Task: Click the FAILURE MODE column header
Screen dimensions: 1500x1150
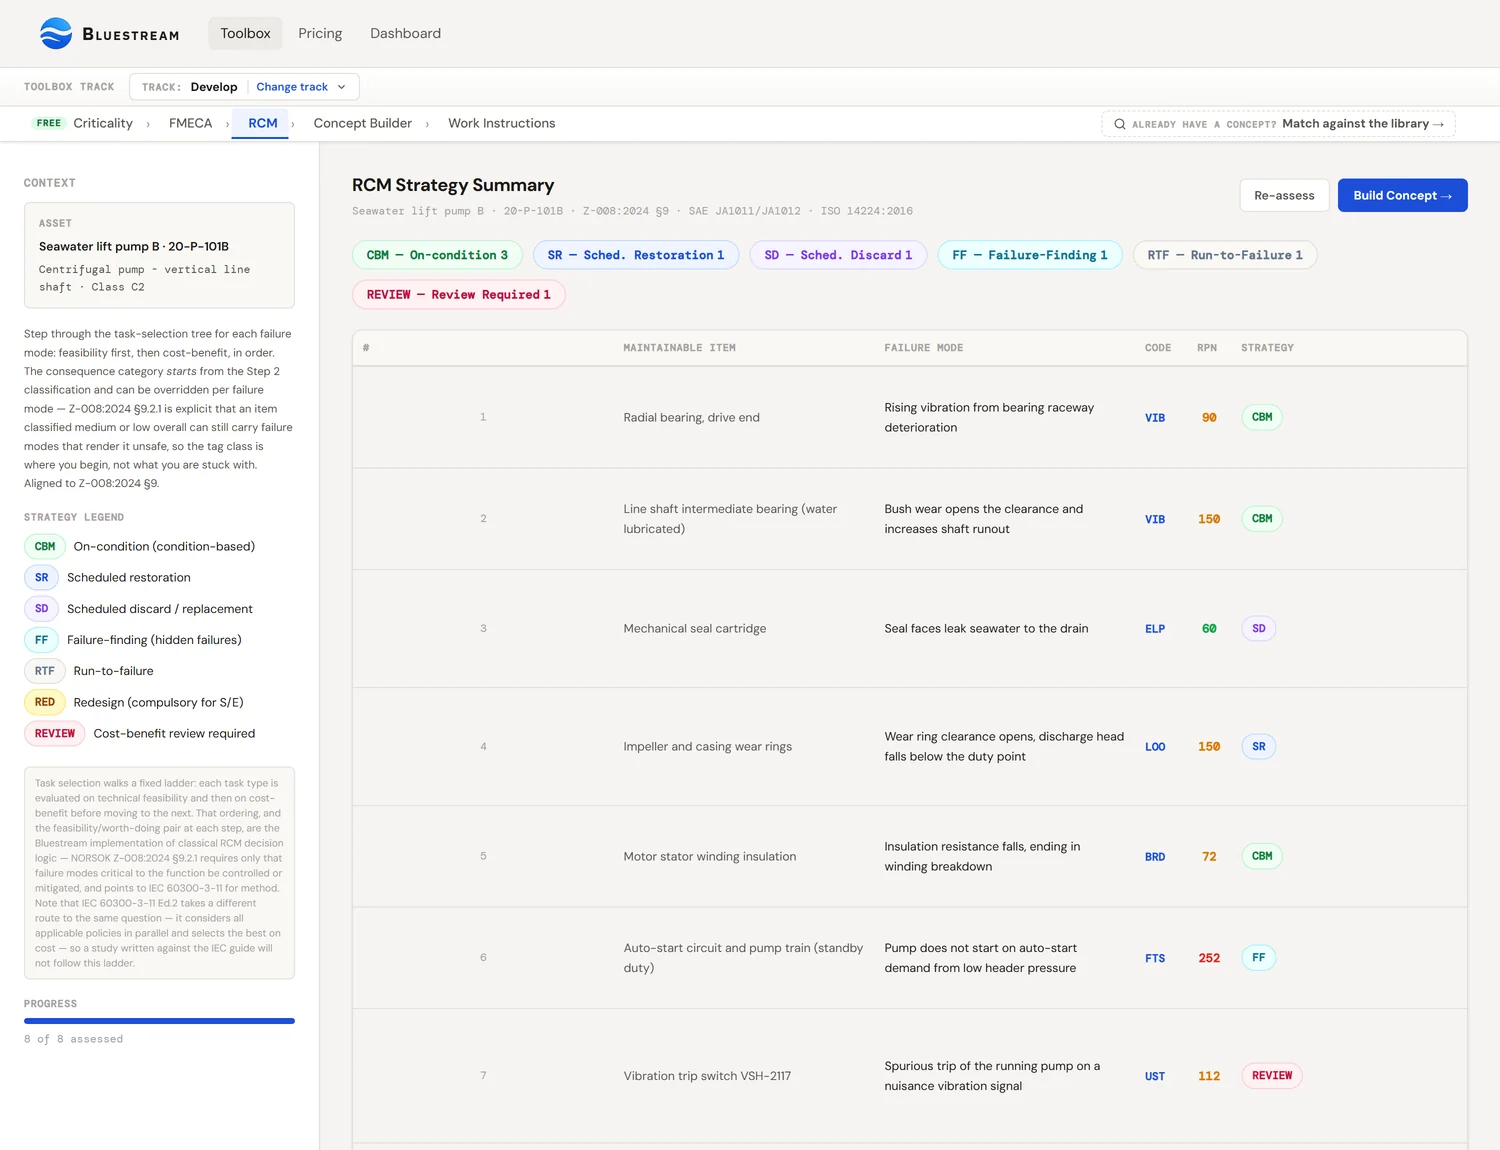Action: pos(923,348)
